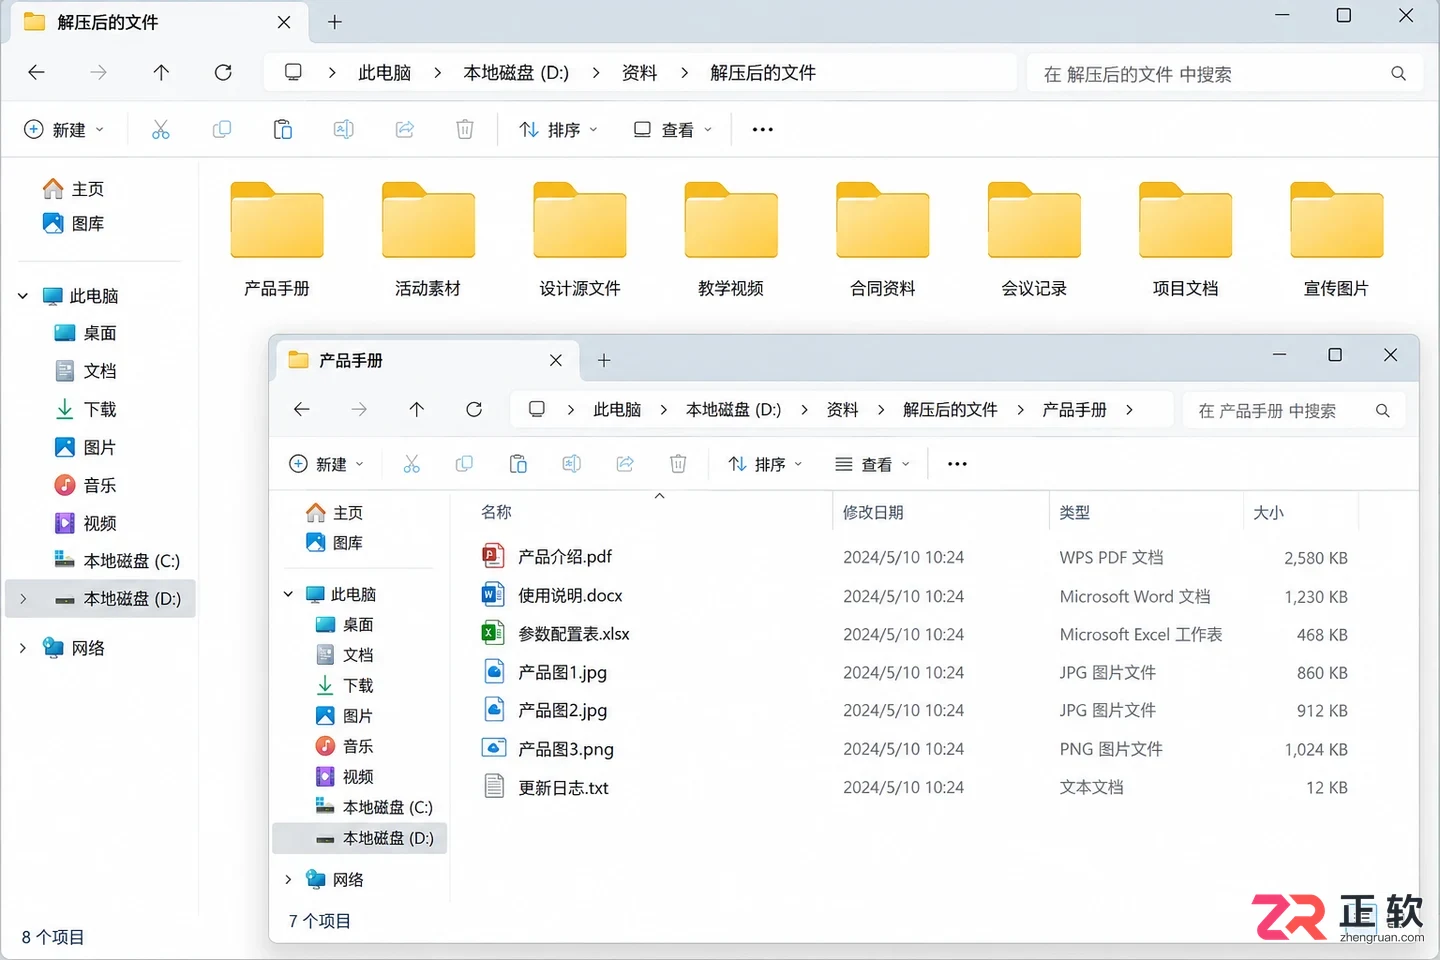Open the 项目文档 folder
The width and height of the screenshot is (1440, 960).
tap(1186, 240)
